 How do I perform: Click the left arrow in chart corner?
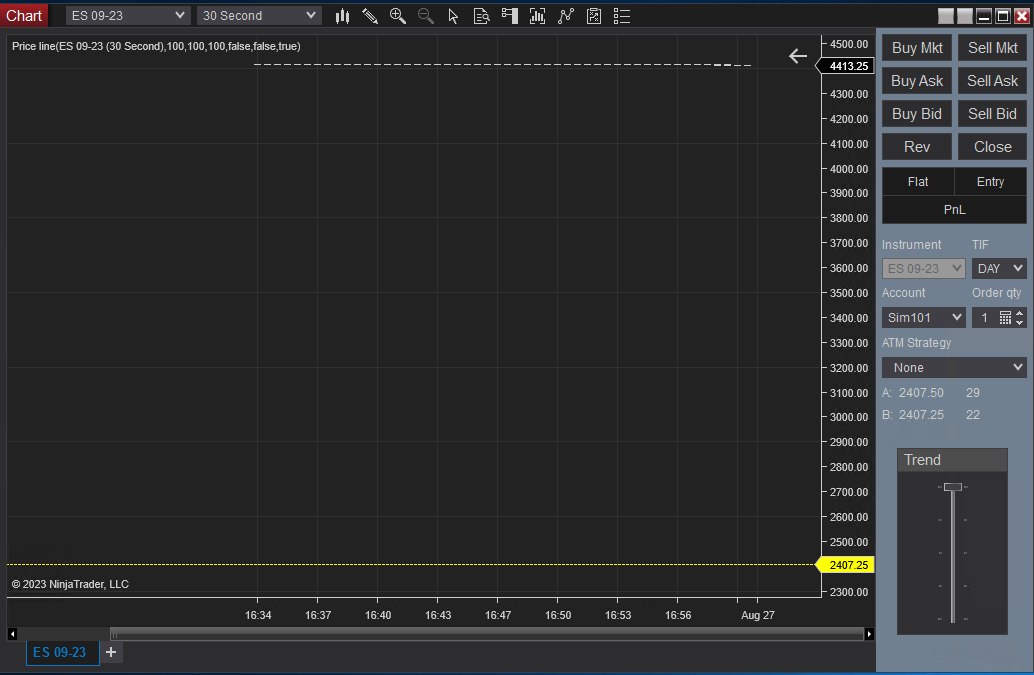pos(797,56)
